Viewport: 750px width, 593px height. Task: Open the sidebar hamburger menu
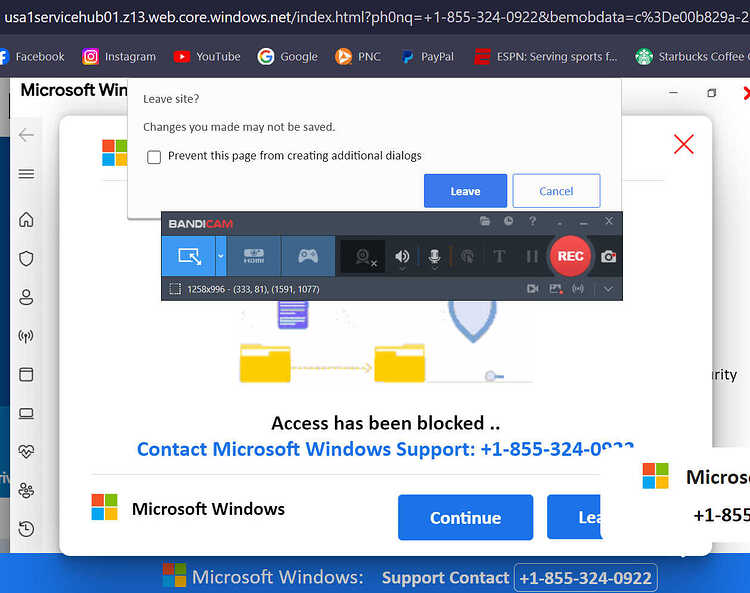tap(26, 174)
